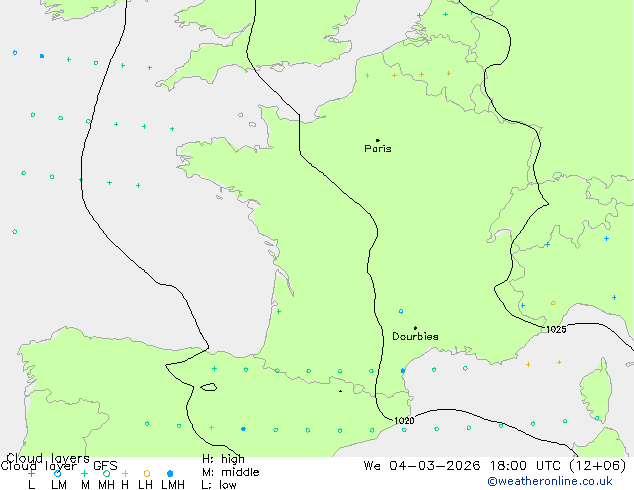The width and height of the screenshot is (634, 490).
Task: Click the orange circle LH legend symbol
Action: pos(147,473)
